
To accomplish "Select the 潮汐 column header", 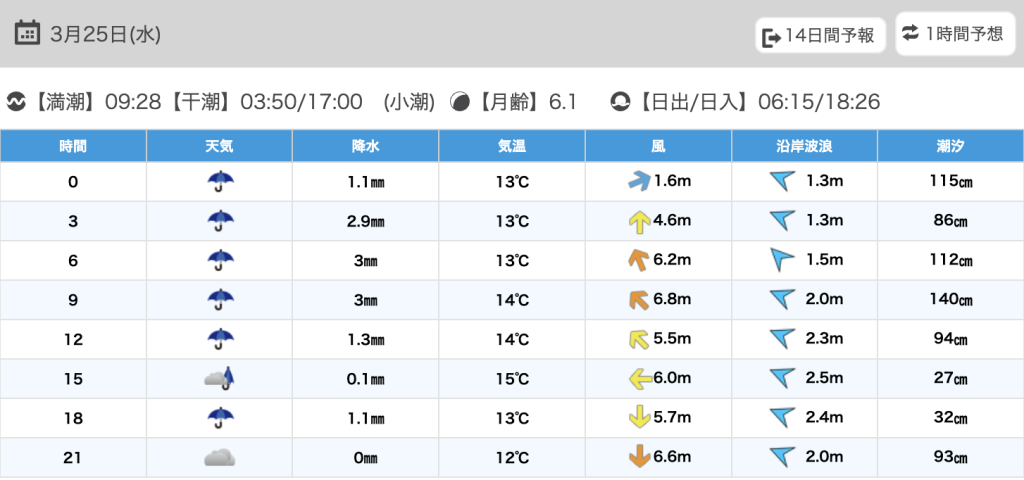I will pyautogui.click(x=950, y=146).
